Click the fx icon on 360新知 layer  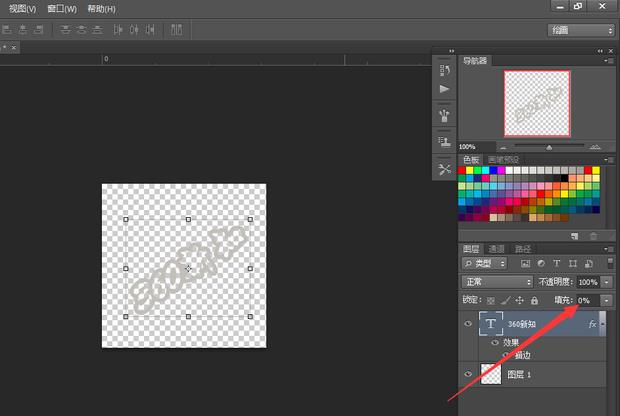coord(592,324)
